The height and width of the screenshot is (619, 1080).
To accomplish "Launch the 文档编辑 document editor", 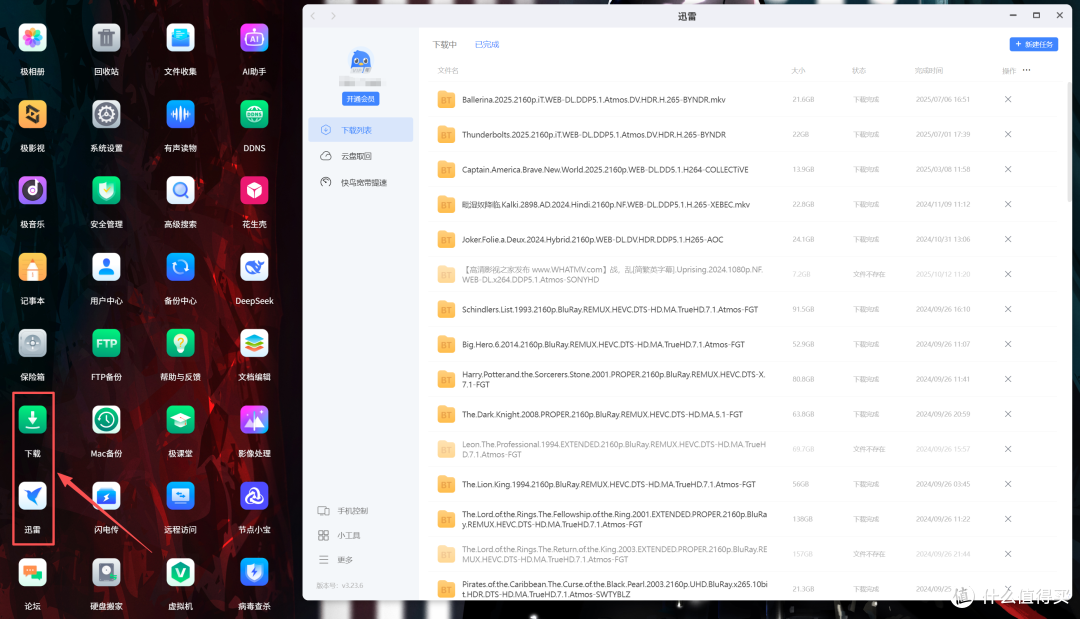I will (x=254, y=344).
